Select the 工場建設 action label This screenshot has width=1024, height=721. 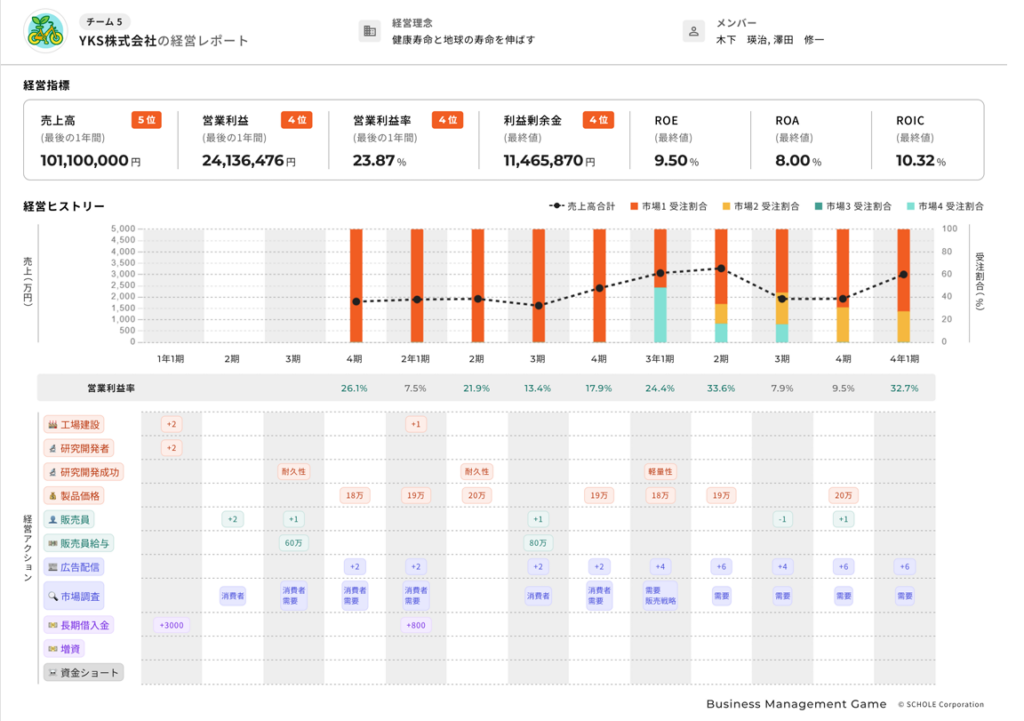click(77, 424)
